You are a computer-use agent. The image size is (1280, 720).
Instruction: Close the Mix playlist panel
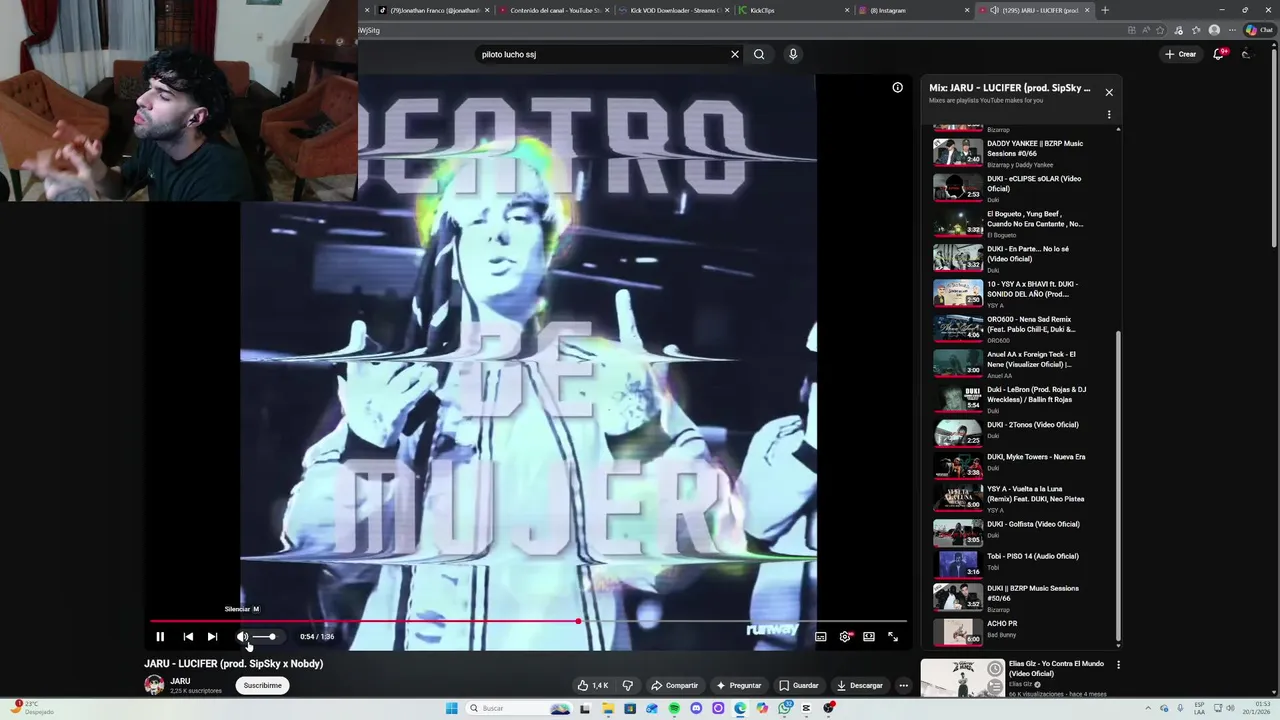(1108, 92)
